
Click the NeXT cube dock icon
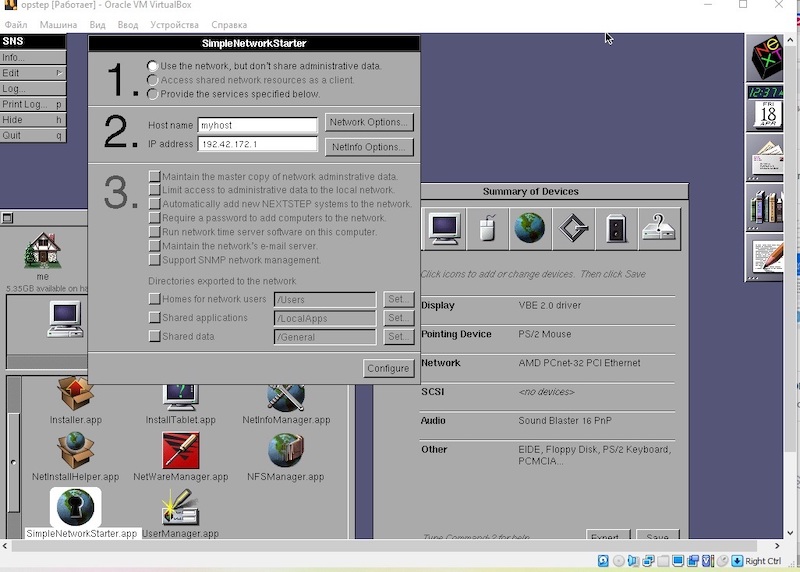pos(766,58)
